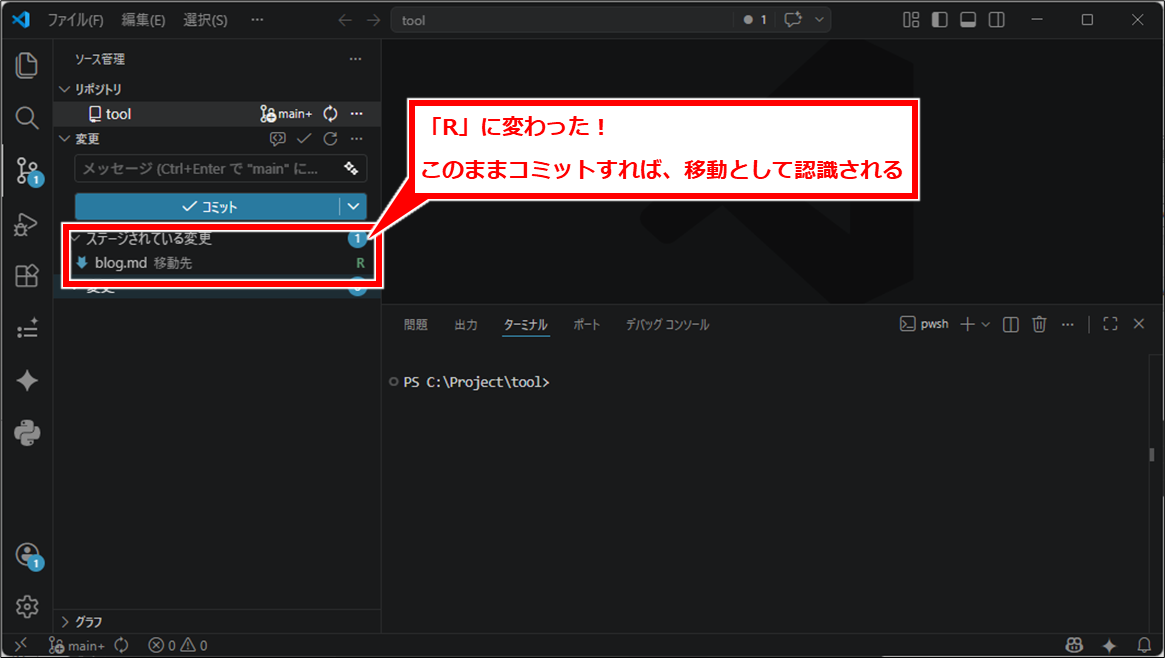Click the コミット button
1165x658 pixels.
[208, 206]
